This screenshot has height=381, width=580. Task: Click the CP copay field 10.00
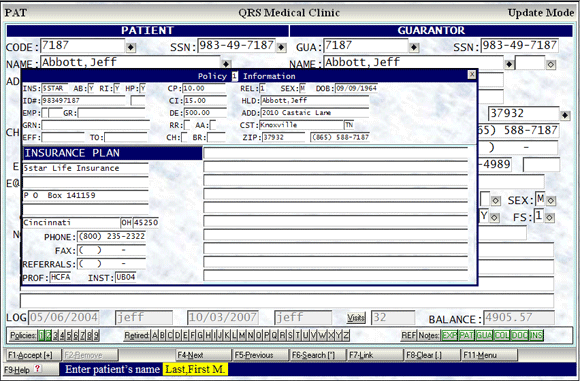point(204,88)
